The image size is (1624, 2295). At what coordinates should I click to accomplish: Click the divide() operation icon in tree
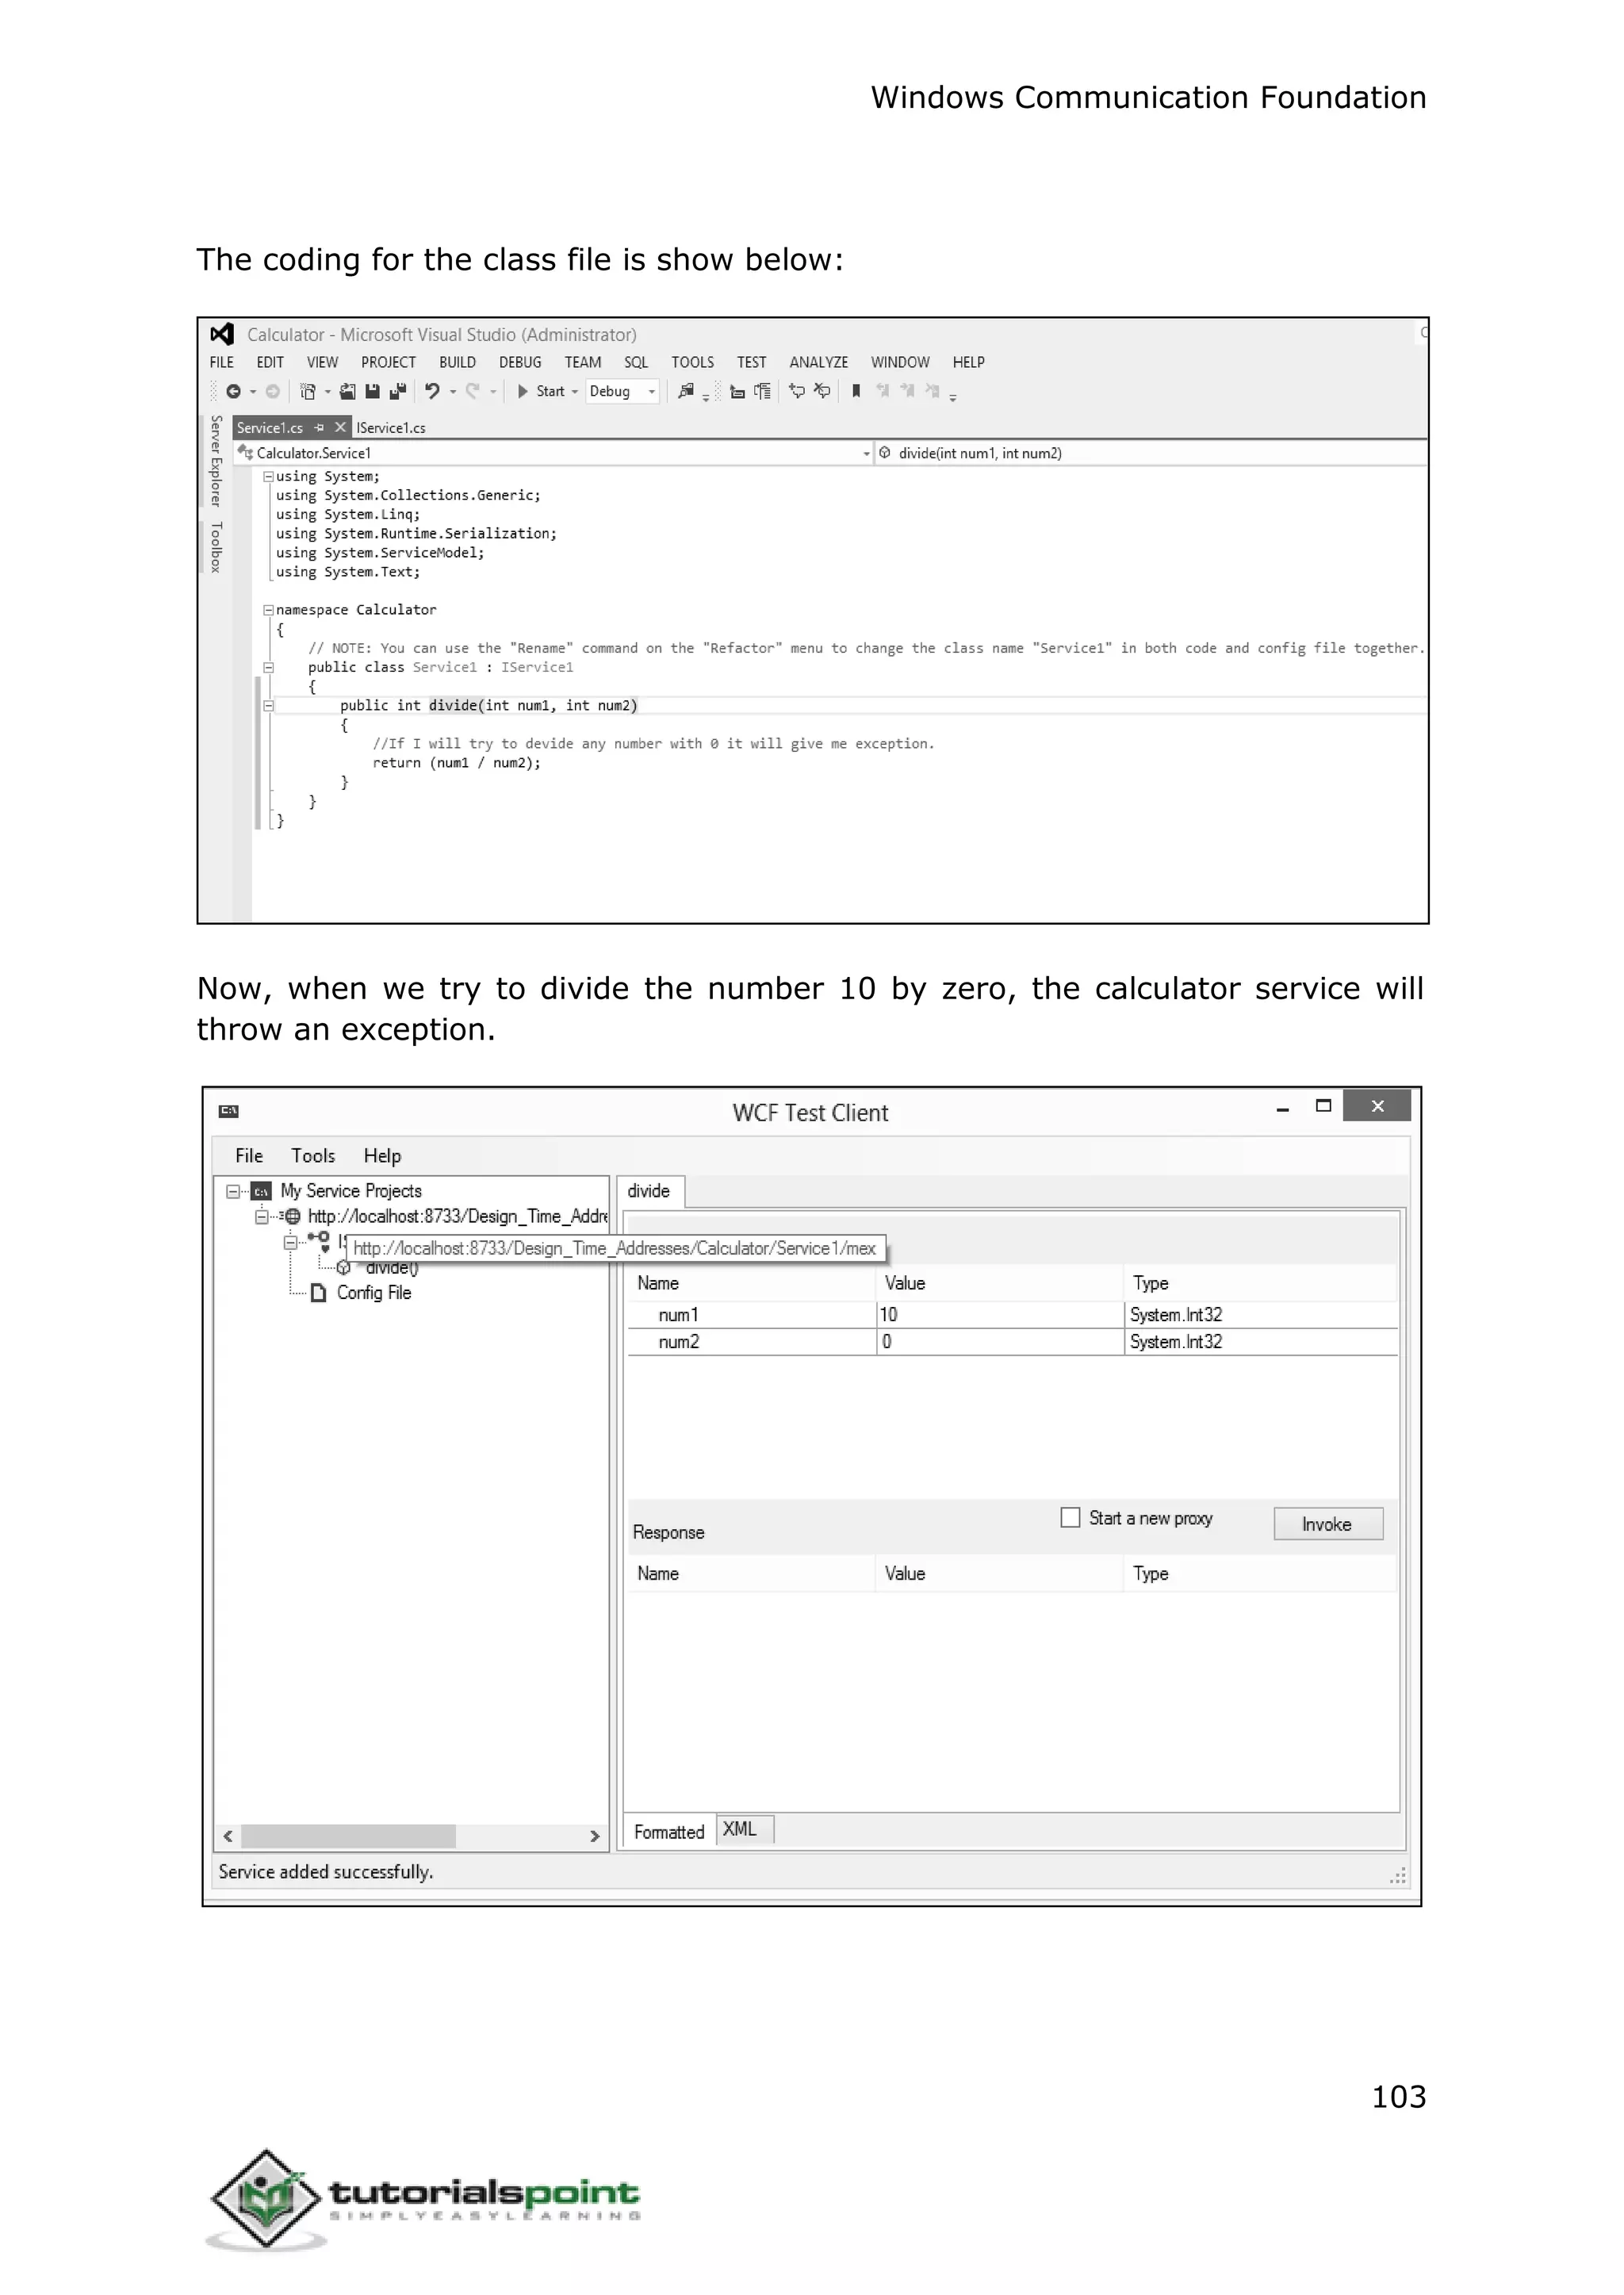(343, 1268)
